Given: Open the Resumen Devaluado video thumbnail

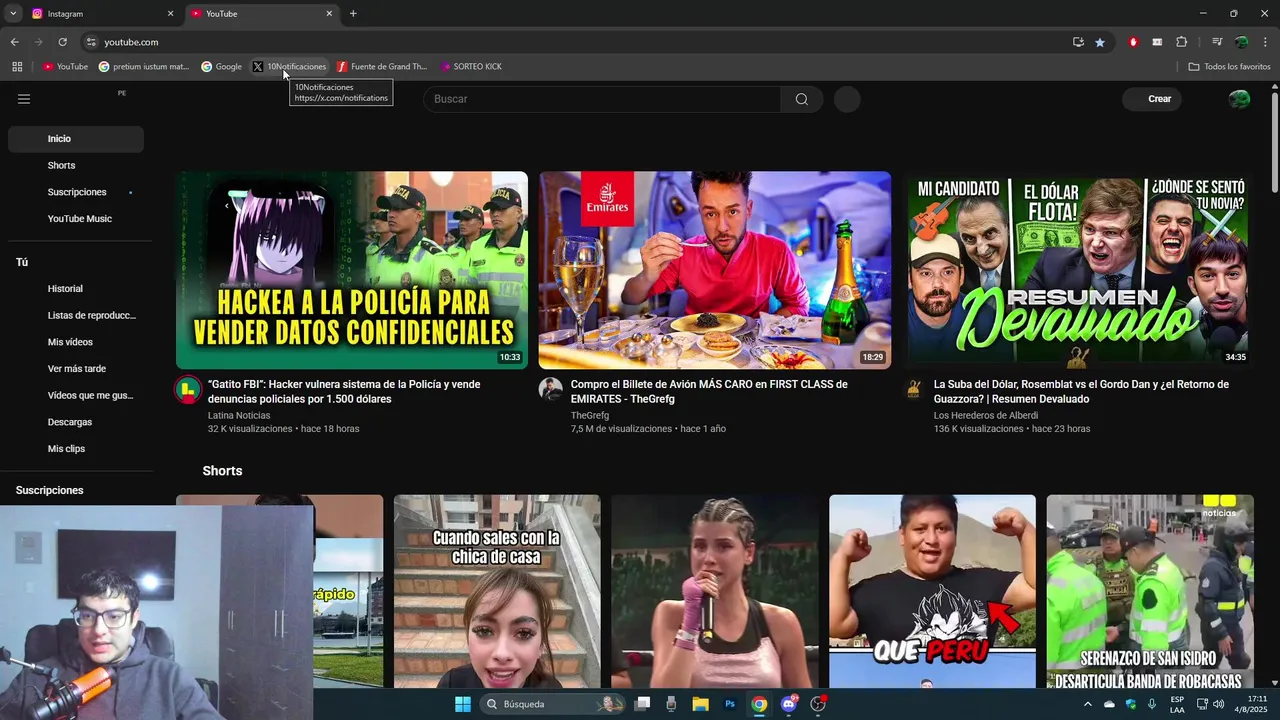Looking at the screenshot, I should click(1078, 270).
